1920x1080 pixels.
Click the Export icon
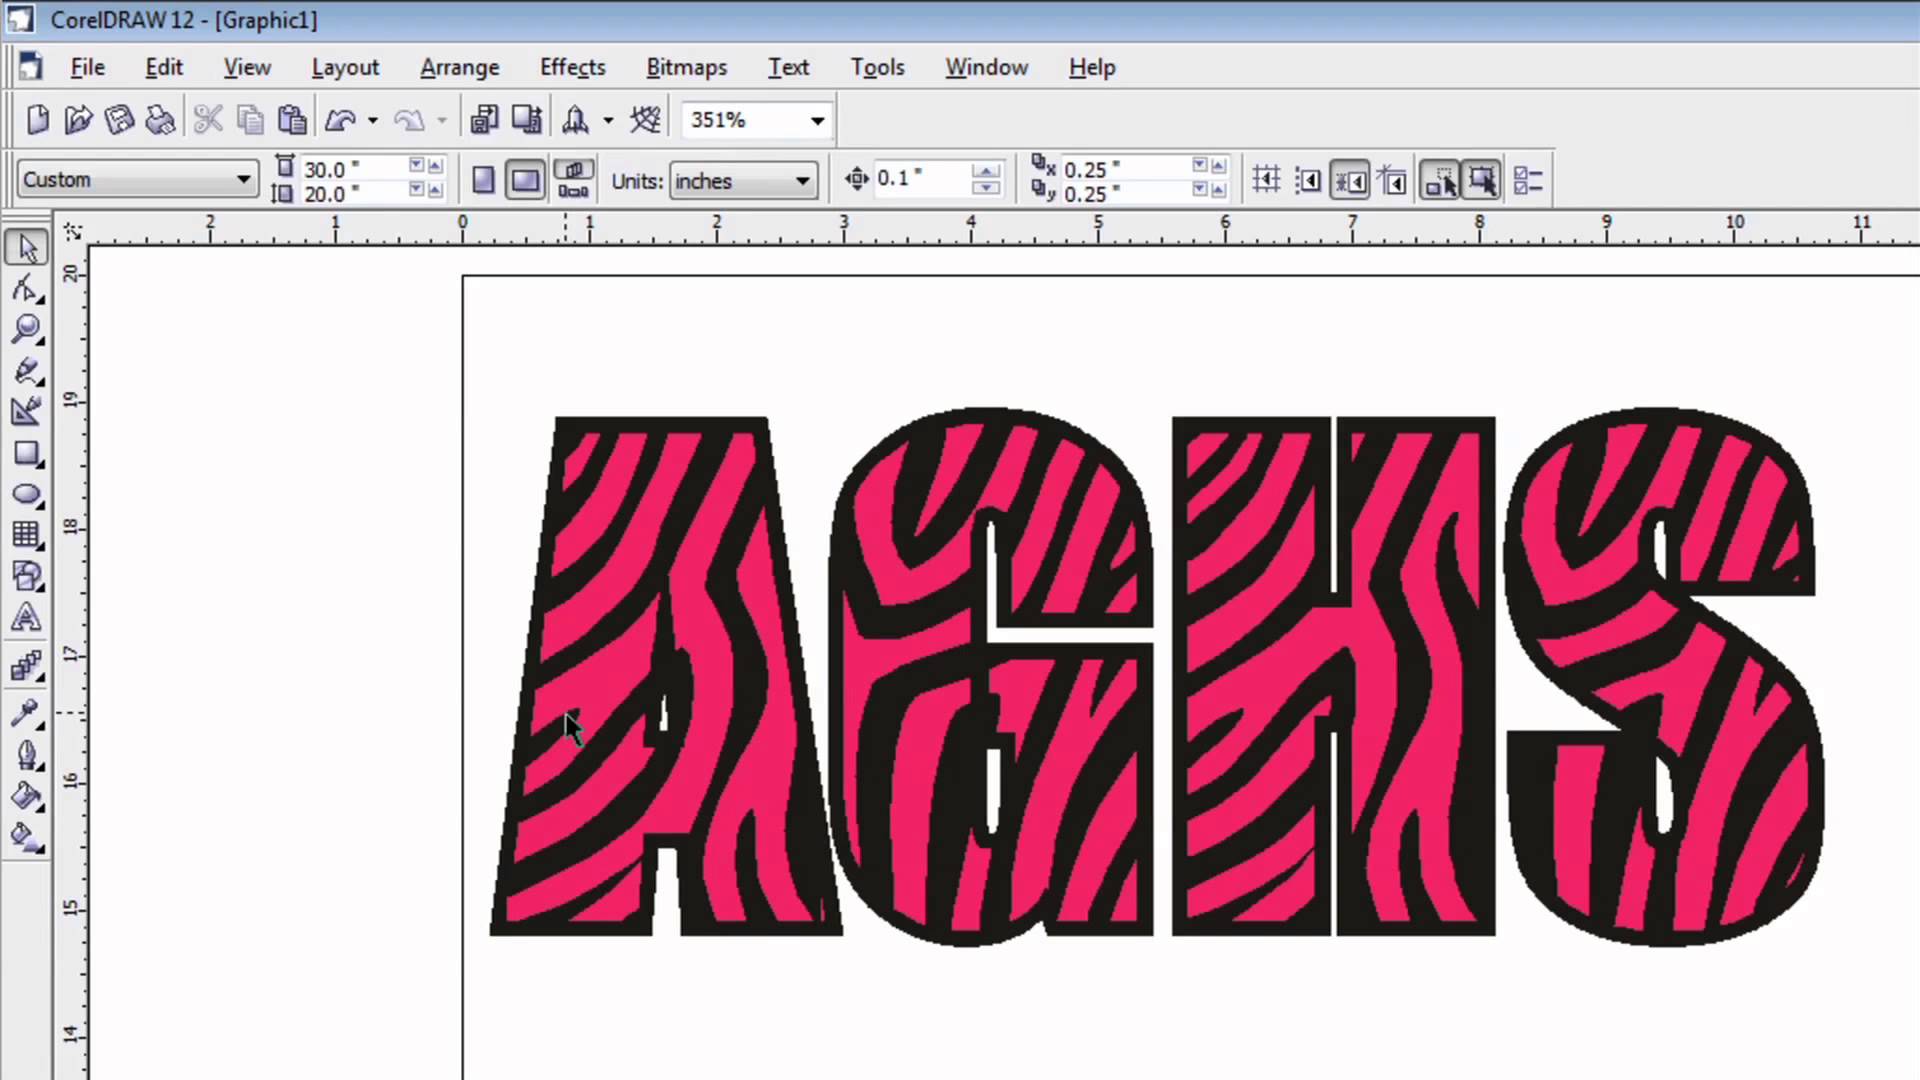(x=527, y=120)
